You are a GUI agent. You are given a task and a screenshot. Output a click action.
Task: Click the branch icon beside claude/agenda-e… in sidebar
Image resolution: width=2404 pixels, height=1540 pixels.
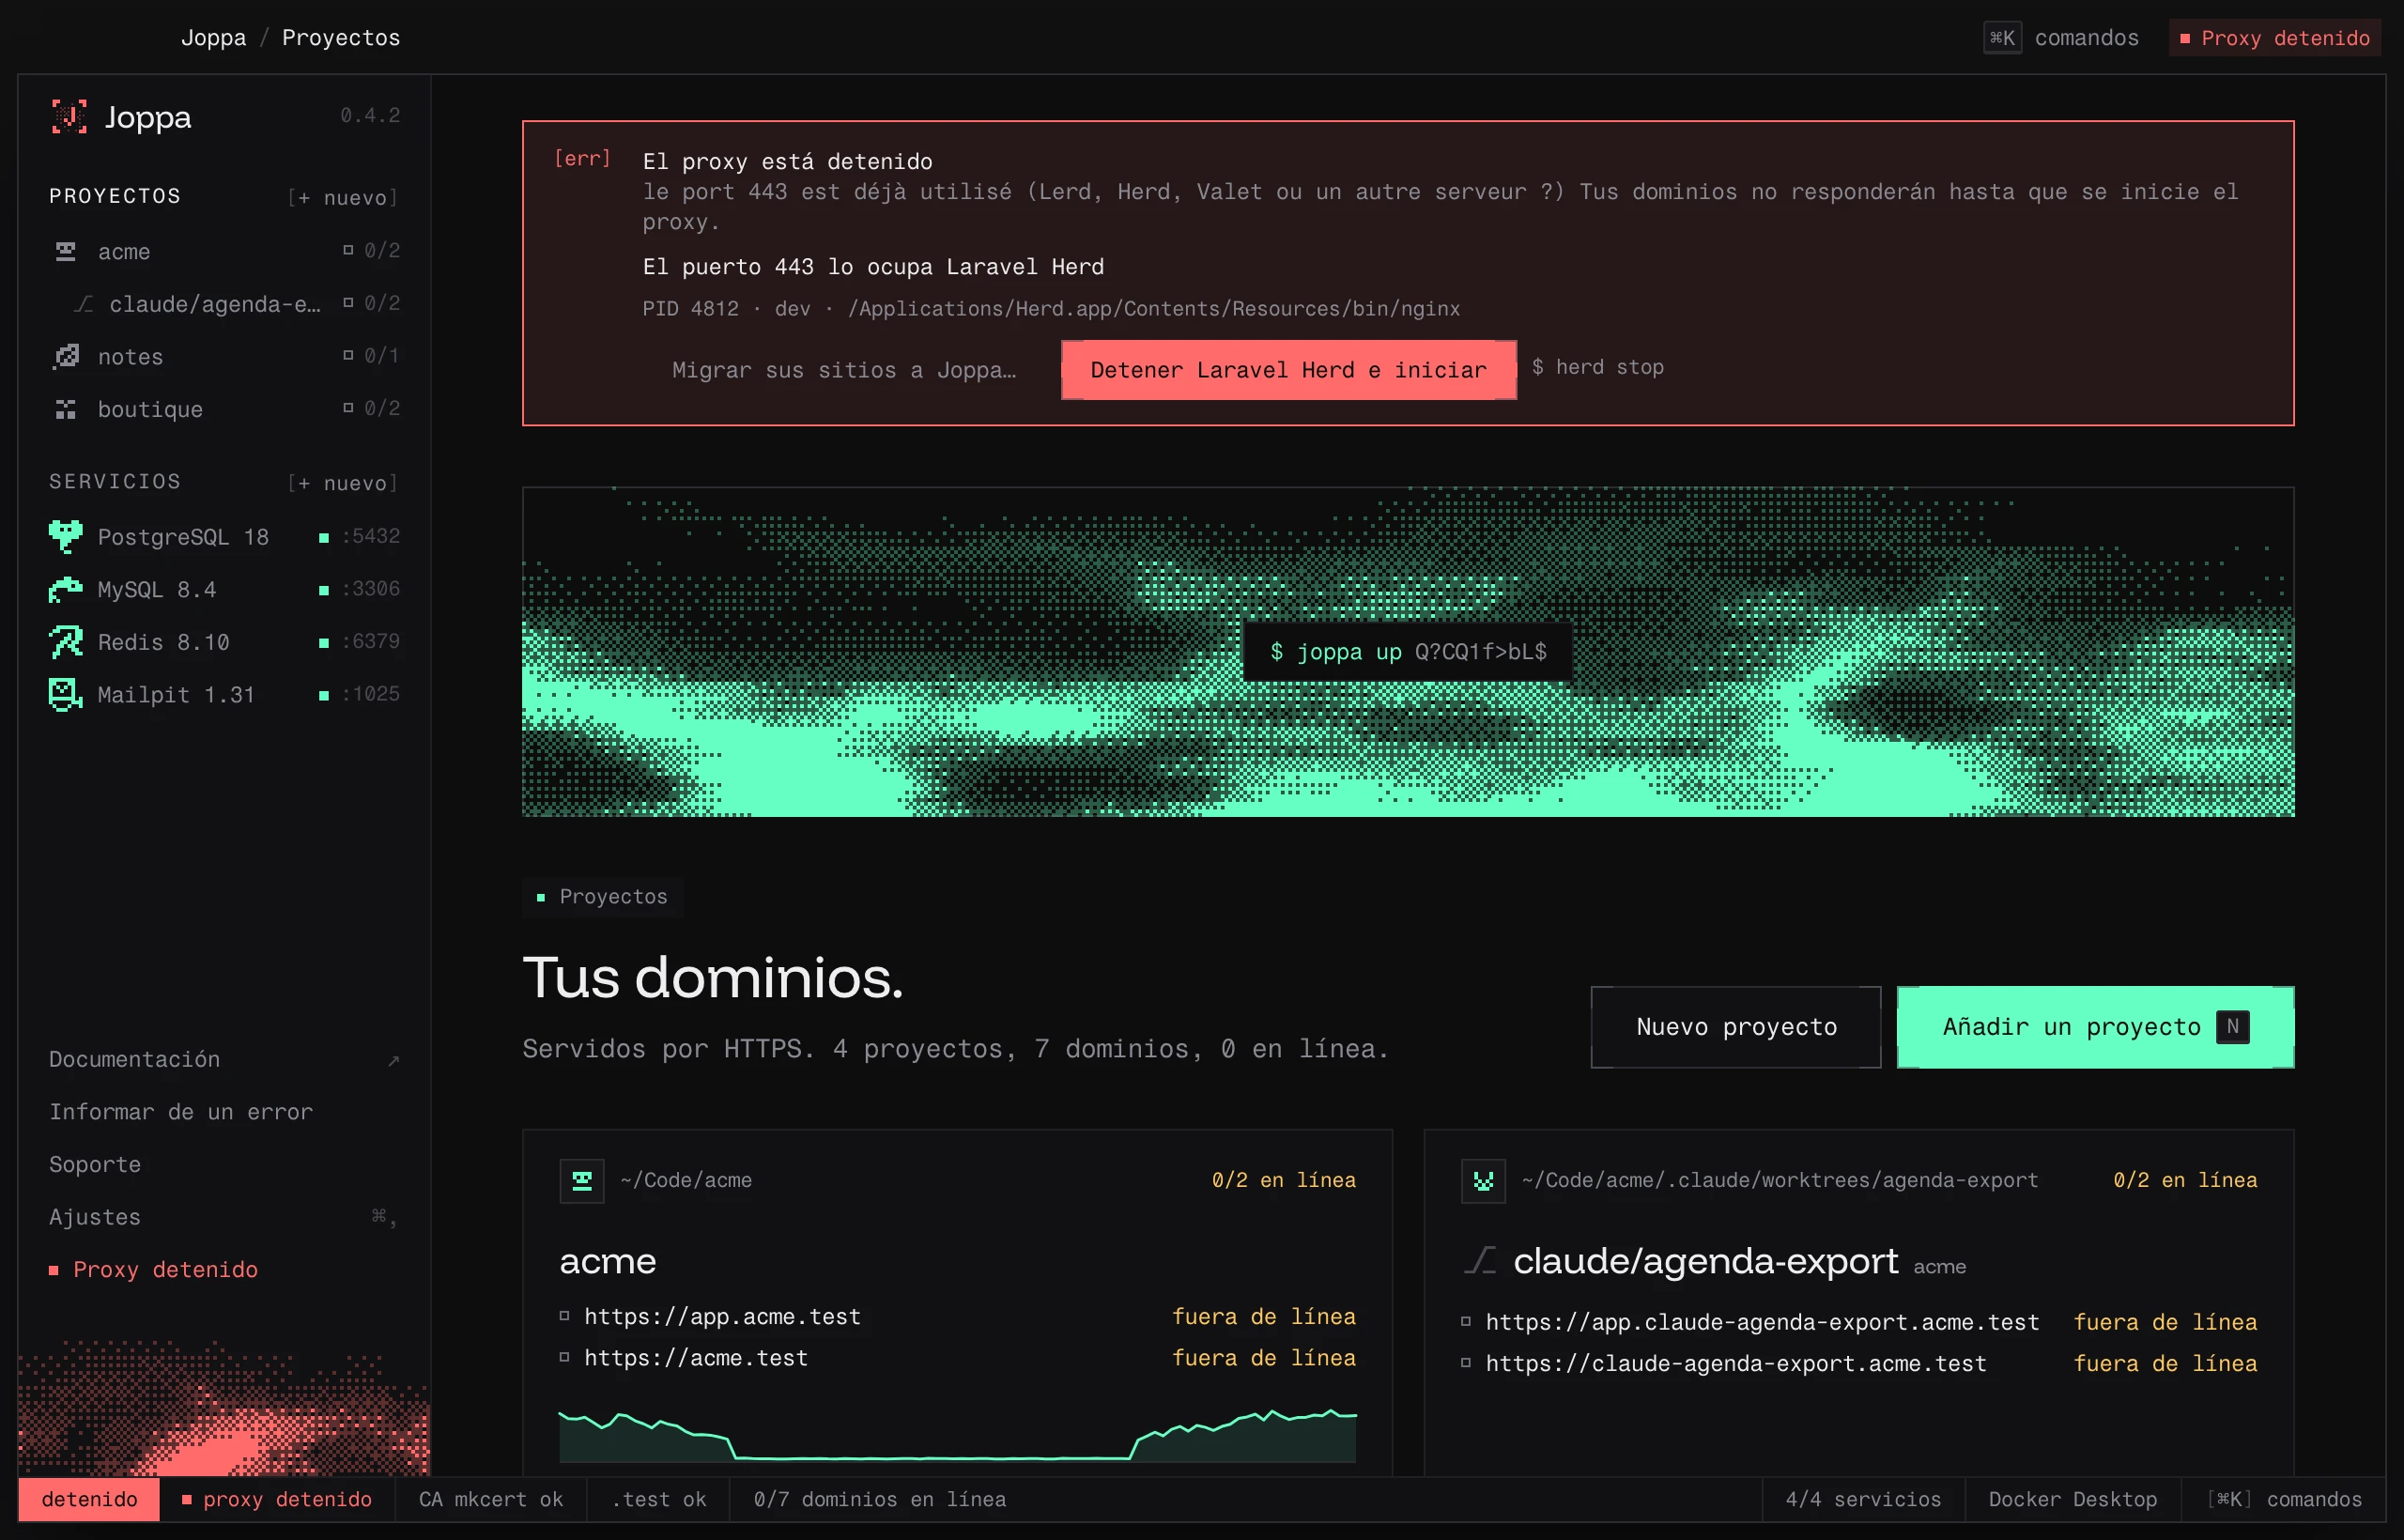84,304
